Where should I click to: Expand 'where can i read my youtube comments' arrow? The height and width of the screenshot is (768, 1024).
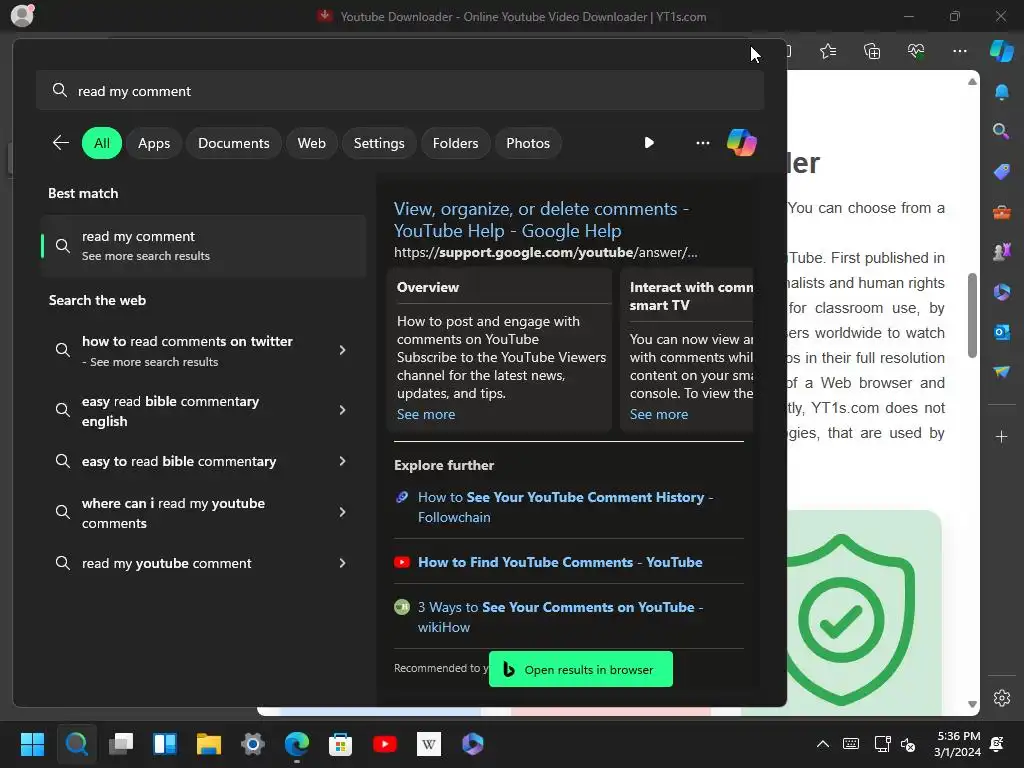342,512
